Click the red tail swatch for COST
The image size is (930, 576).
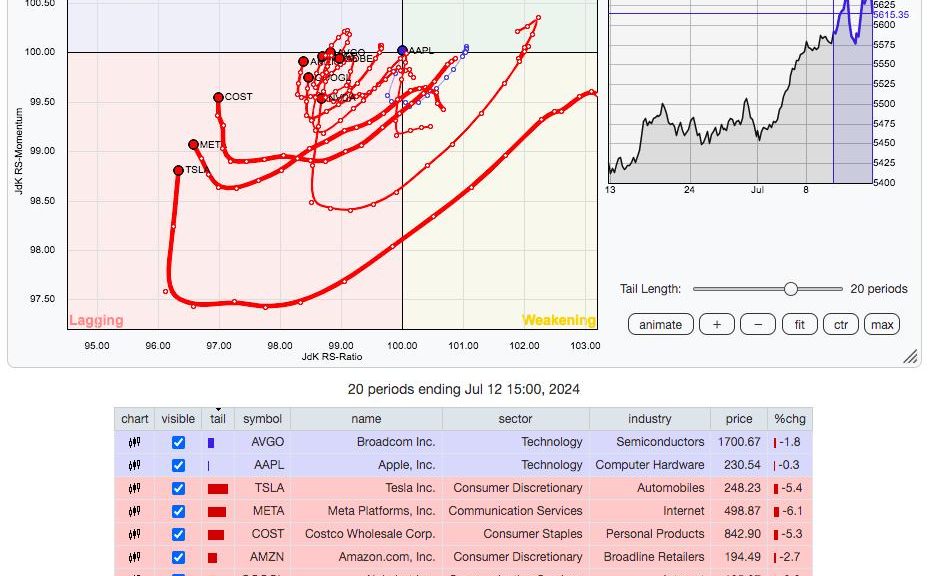click(x=216, y=535)
